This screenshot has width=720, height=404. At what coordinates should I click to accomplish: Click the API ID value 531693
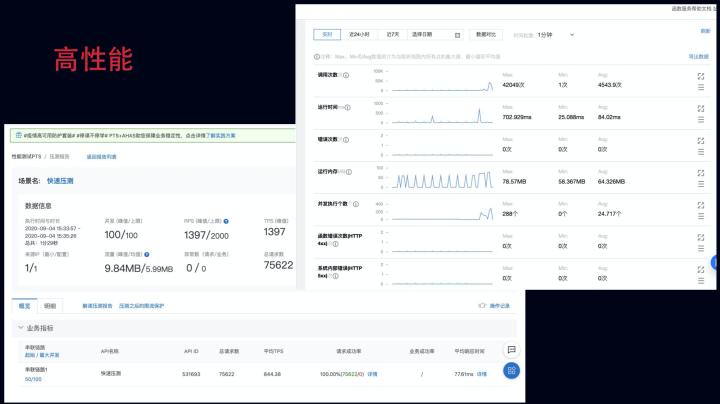click(x=191, y=374)
